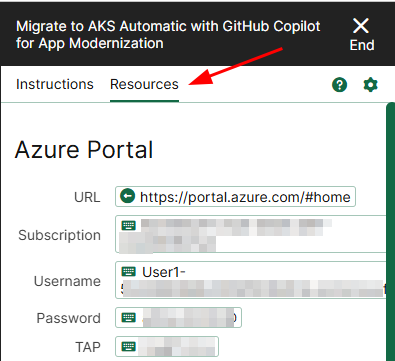
Task: Click the lab title Migrate to AKS Automatic
Action: pyautogui.click(x=168, y=35)
